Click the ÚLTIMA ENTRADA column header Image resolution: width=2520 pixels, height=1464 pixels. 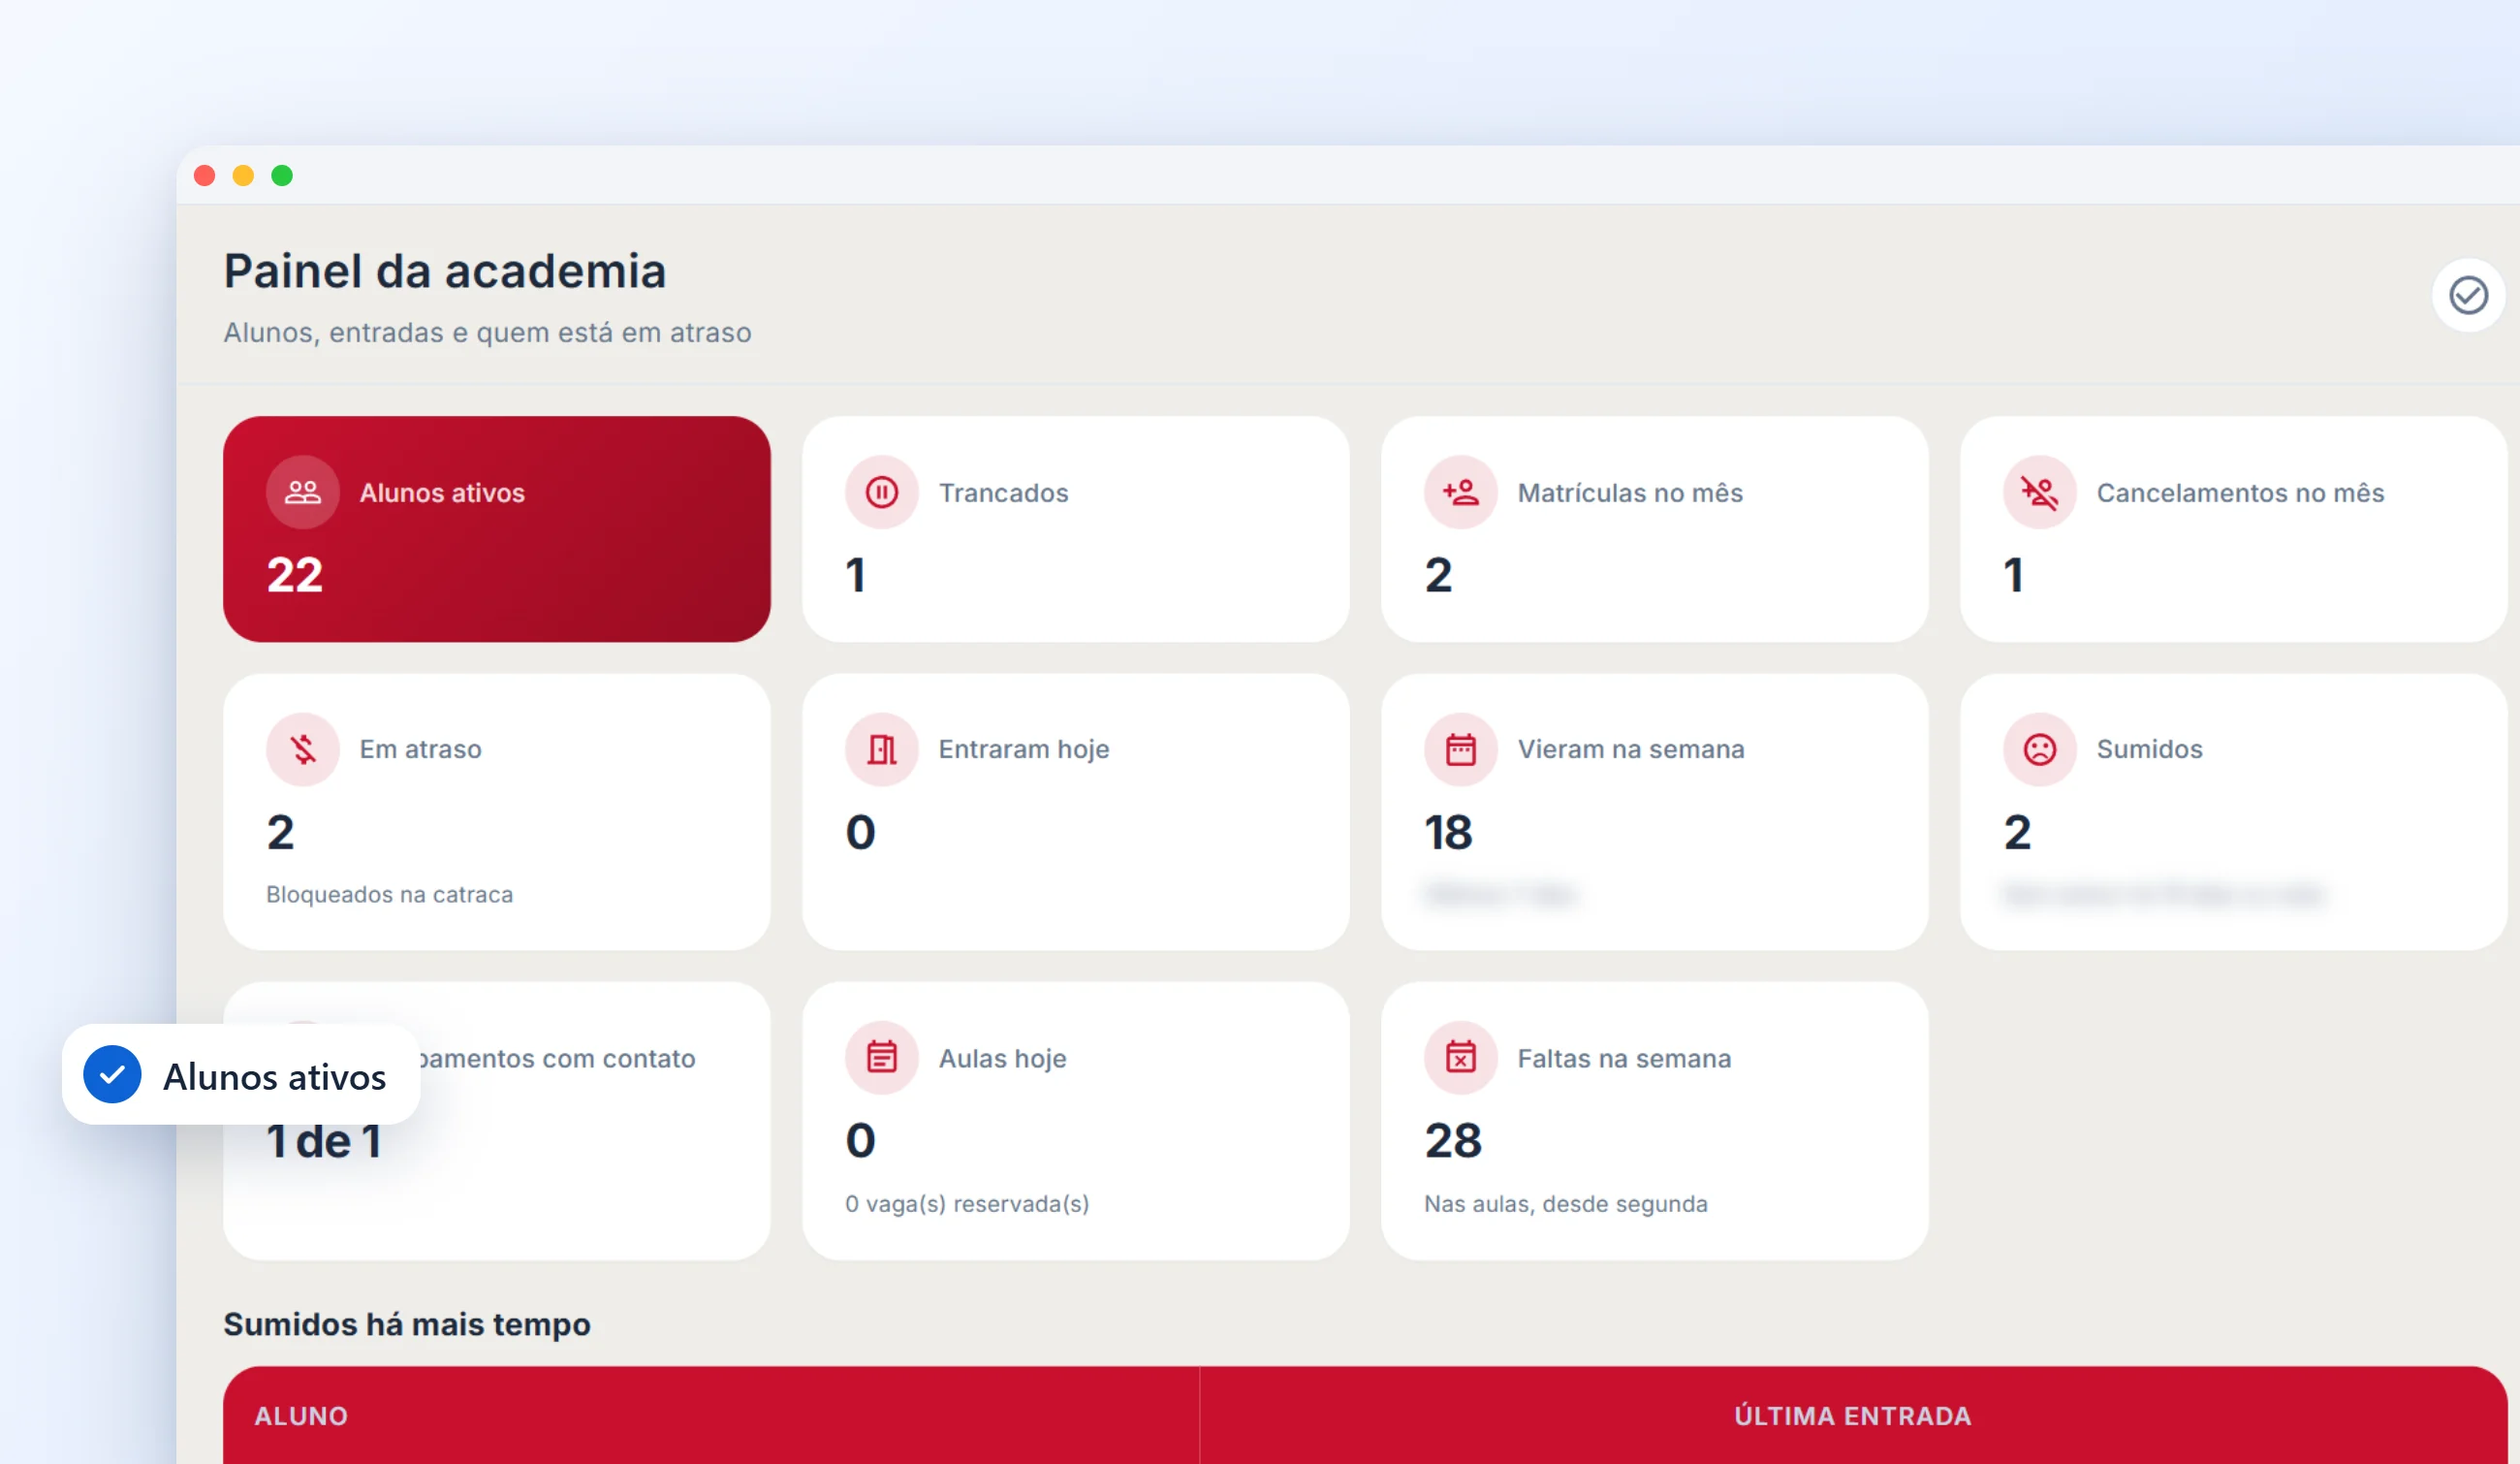coord(1852,1416)
